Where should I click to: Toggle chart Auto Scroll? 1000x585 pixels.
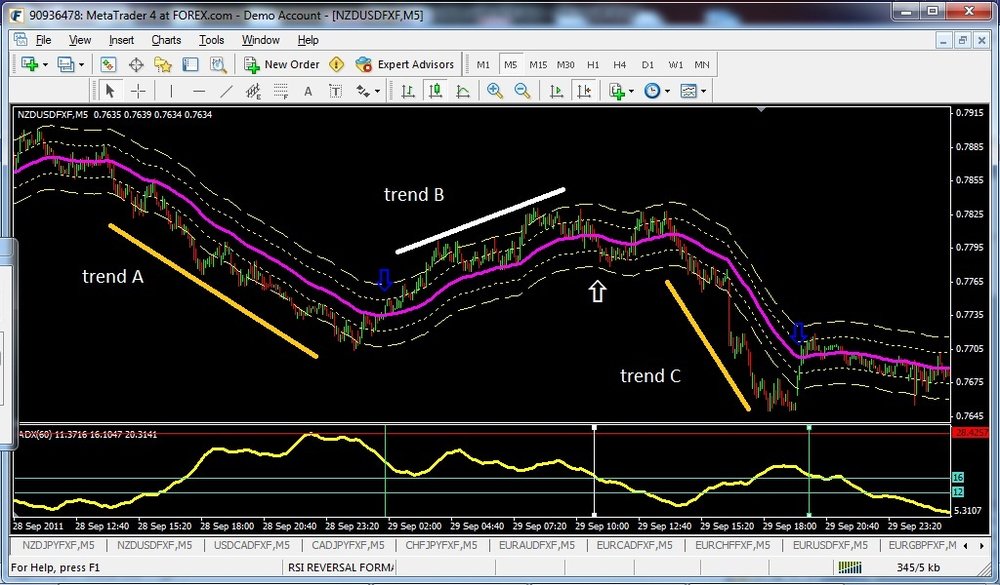pos(556,91)
